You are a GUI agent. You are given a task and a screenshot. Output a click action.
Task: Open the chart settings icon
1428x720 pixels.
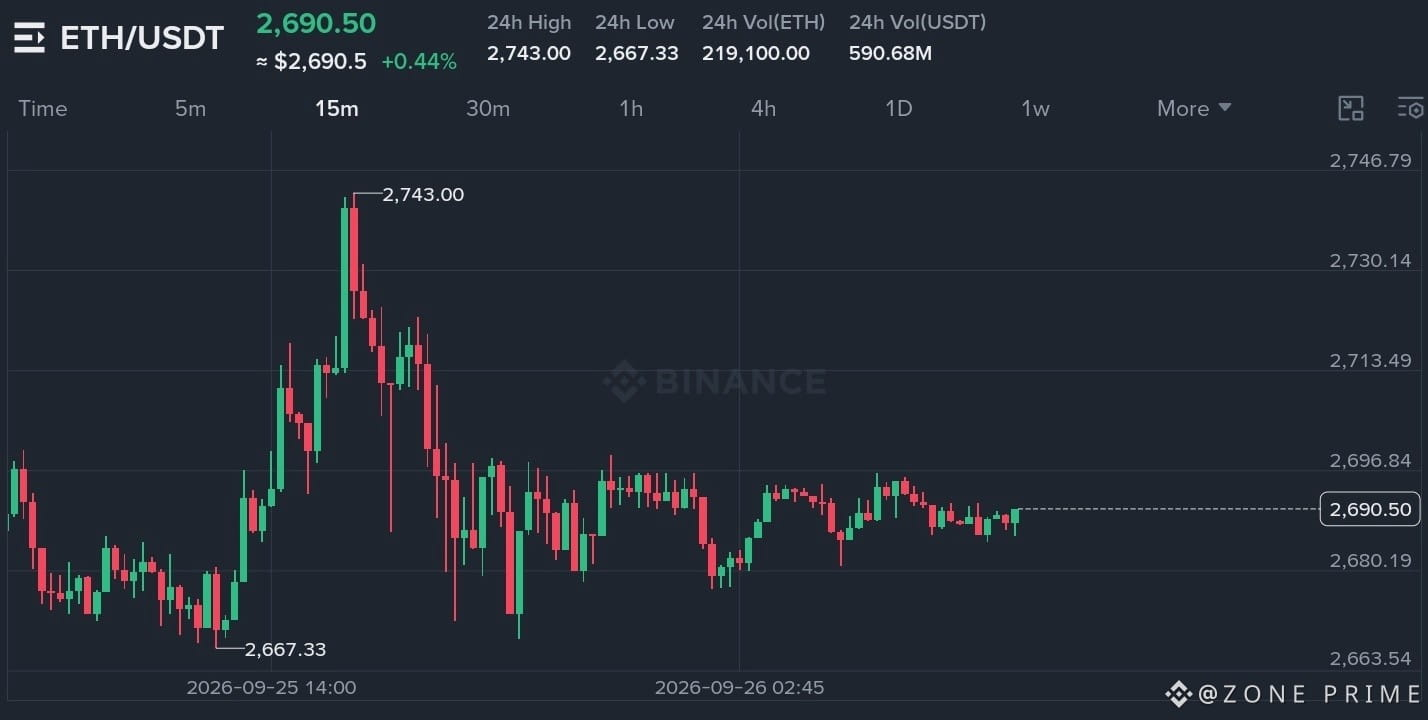click(x=1410, y=109)
